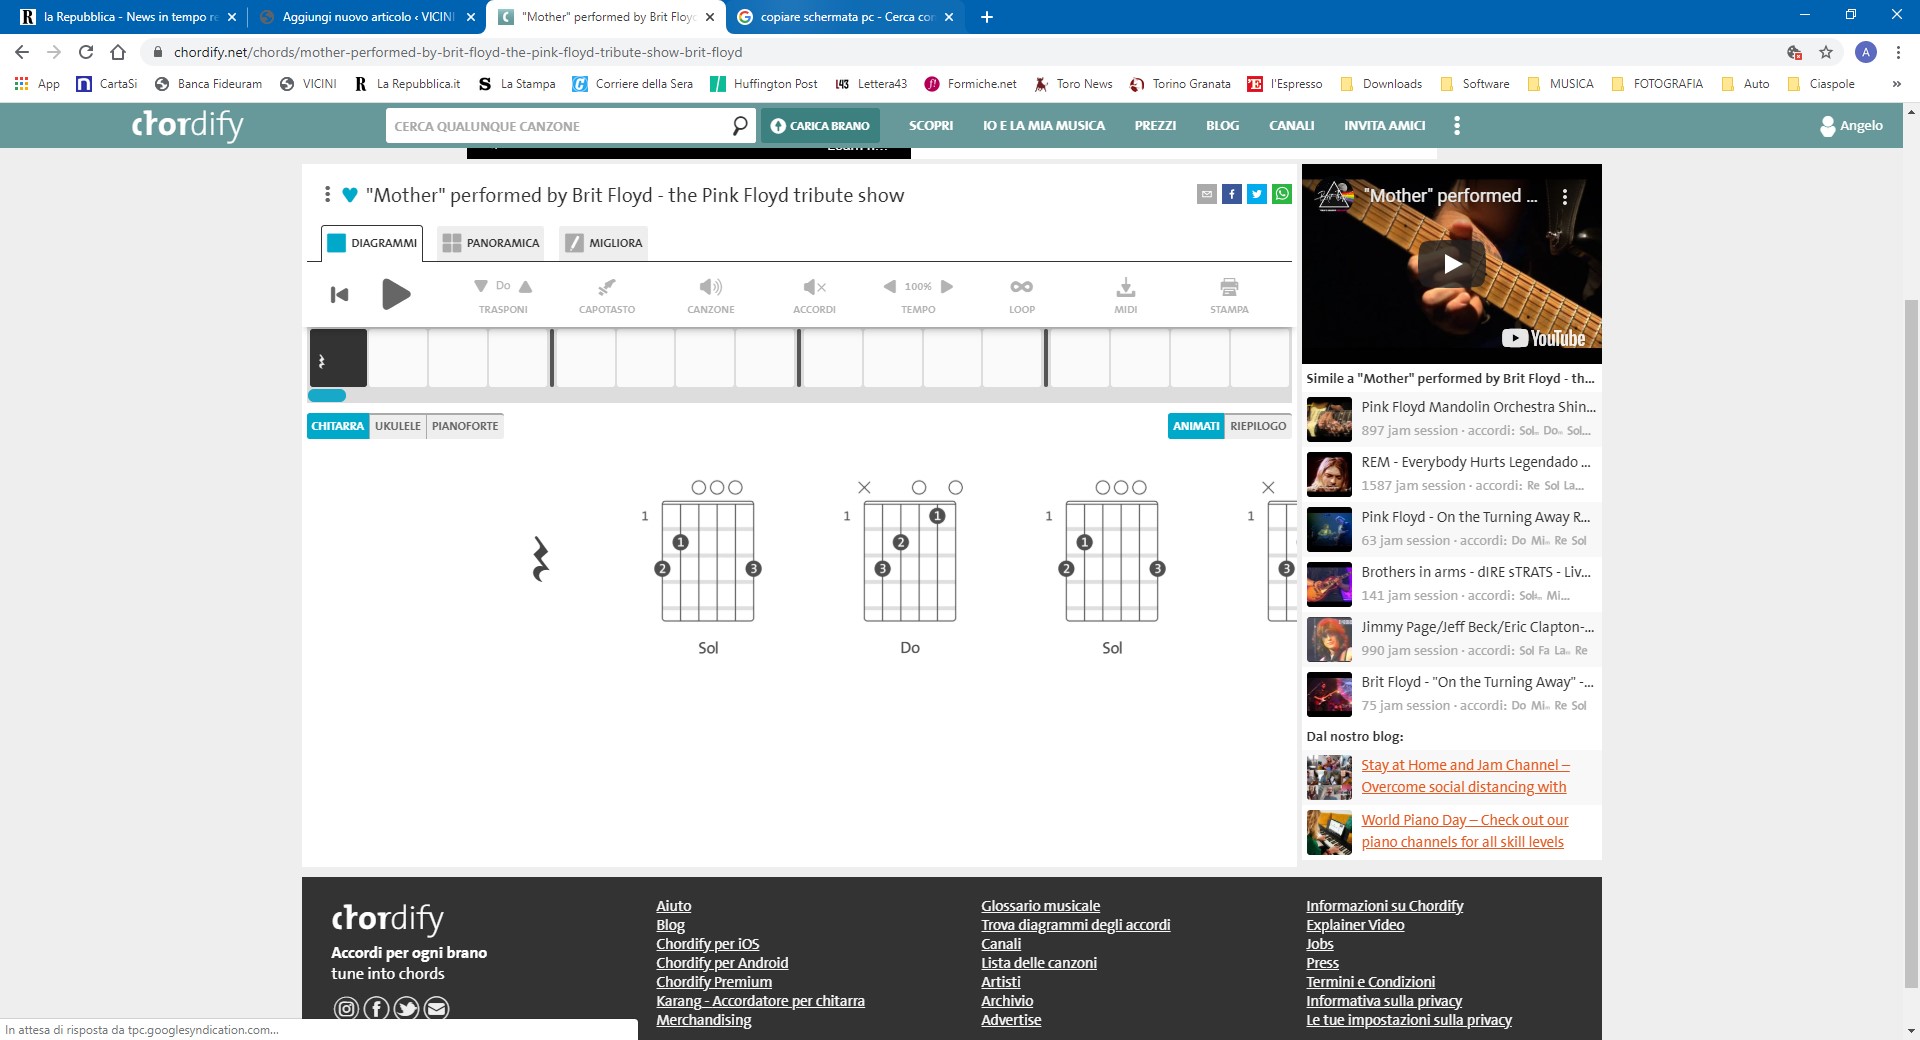Open Pink Floyd Mandolin Orchestra song thumbnail

[x=1329, y=419]
